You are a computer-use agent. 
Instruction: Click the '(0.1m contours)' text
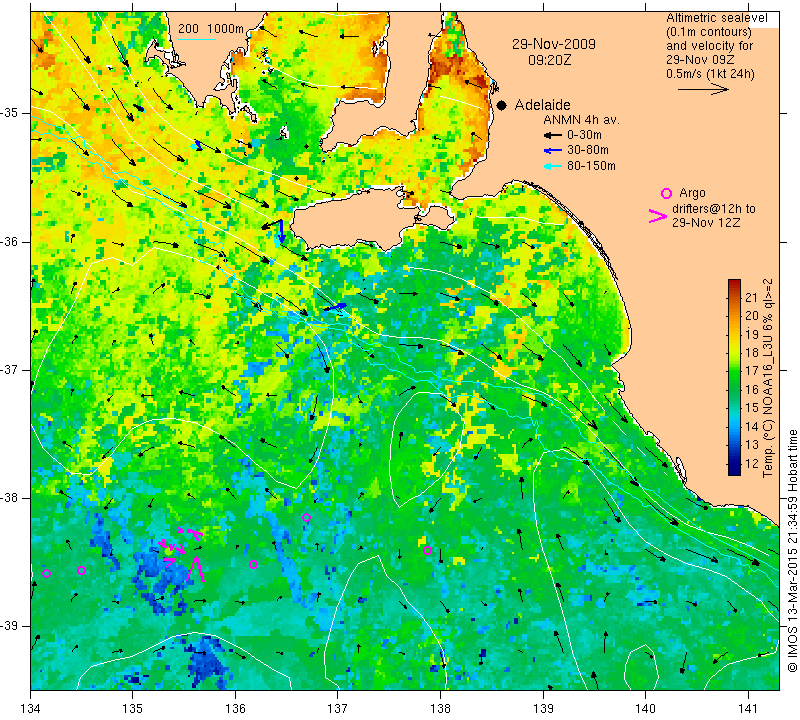[x=709, y=32]
